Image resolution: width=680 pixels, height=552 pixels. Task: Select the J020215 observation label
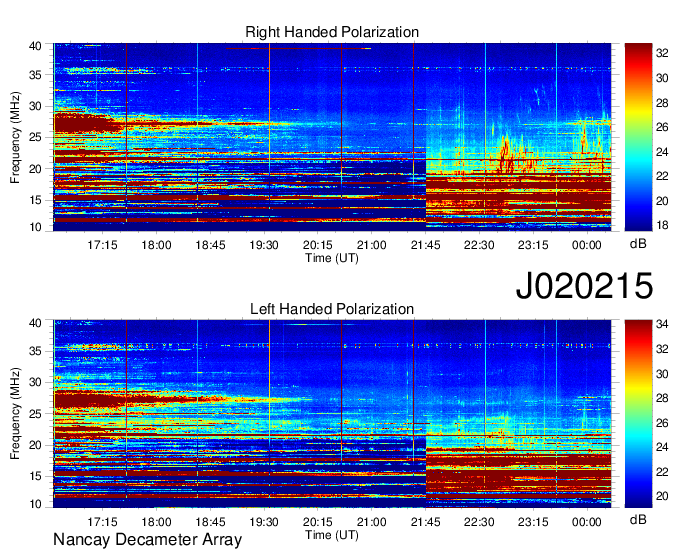[584, 286]
